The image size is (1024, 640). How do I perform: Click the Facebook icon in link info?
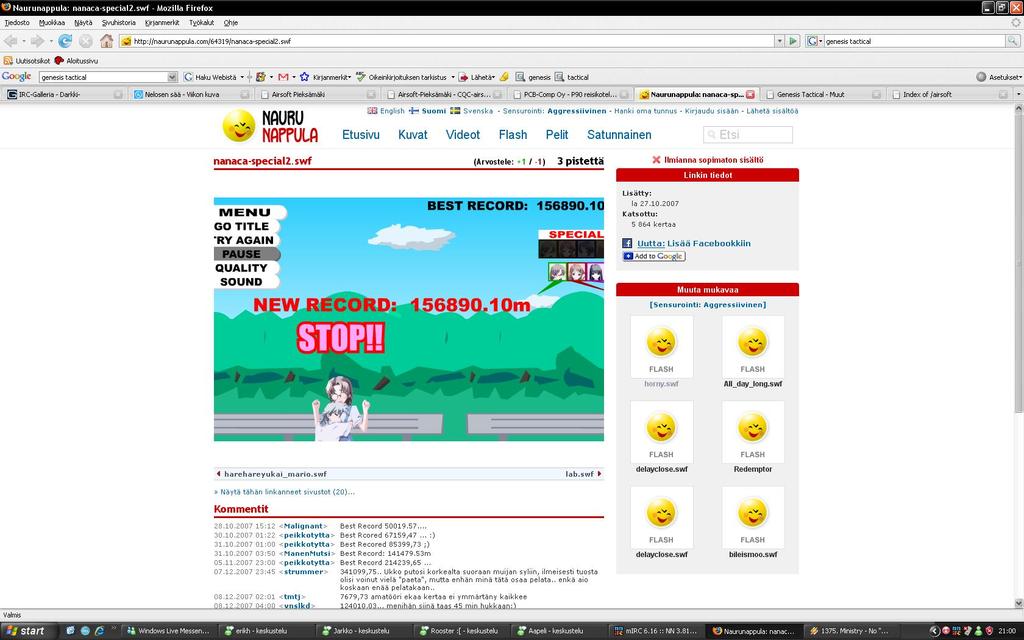click(627, 243)
